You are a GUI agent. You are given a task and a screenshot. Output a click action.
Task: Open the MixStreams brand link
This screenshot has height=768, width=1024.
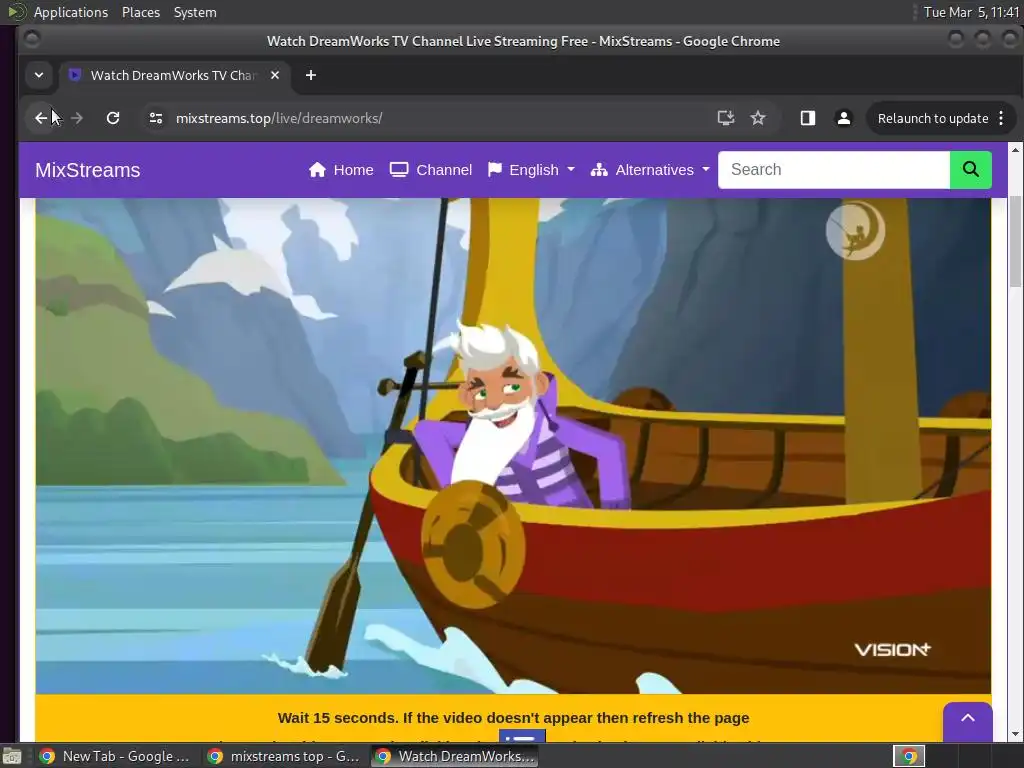click(x=88, y=170)
